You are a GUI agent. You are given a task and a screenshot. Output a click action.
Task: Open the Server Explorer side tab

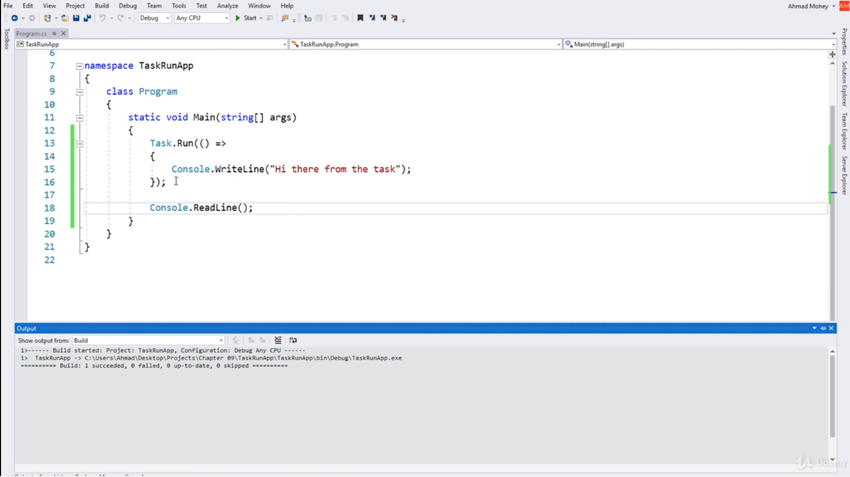(844, 175)
